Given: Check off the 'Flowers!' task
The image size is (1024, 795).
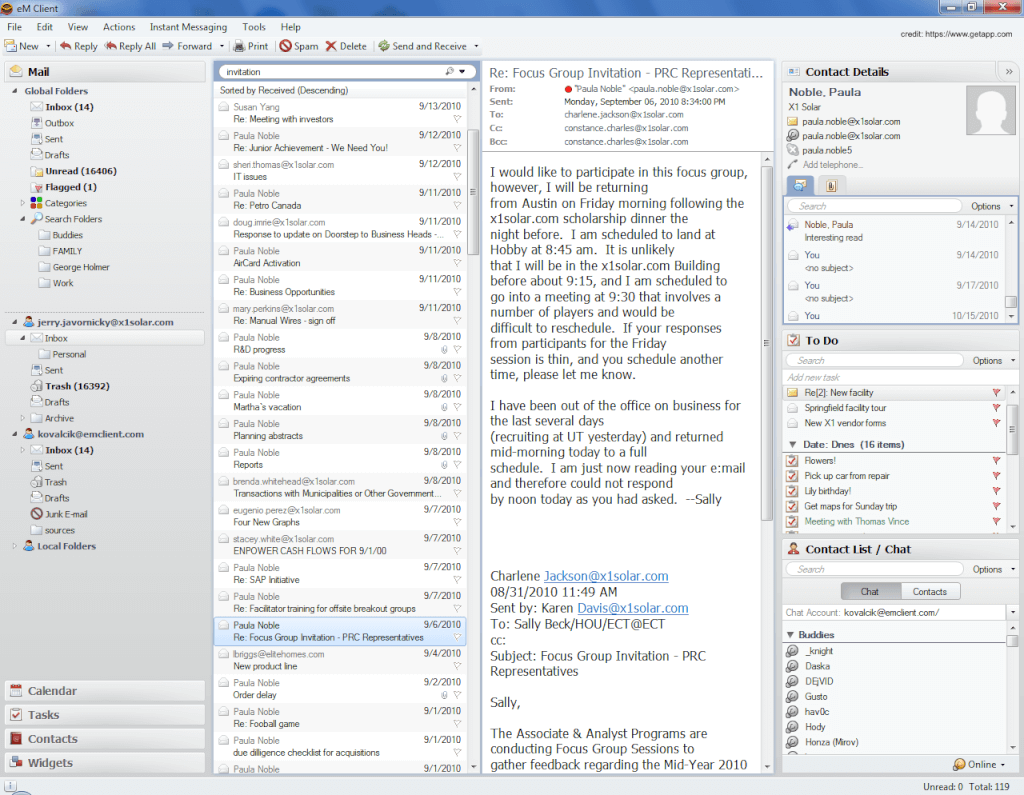Looking at the screenshot, I should 792,461.
